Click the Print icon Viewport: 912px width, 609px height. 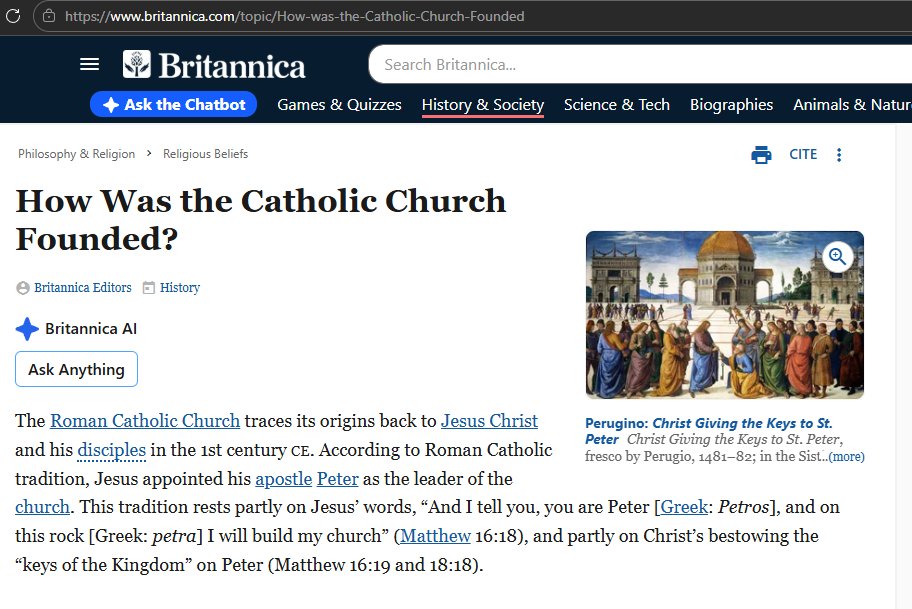[x=761, y=155]
